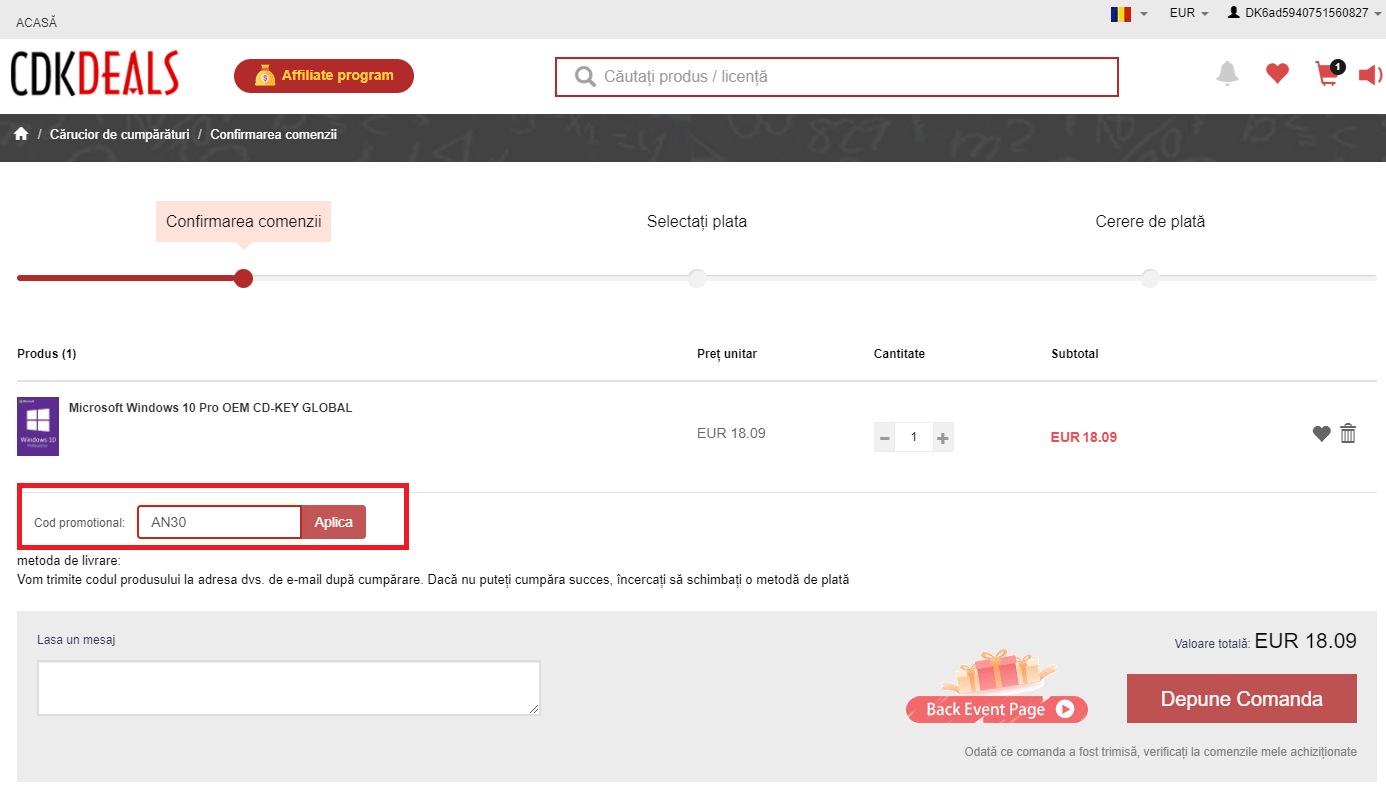Delete Windows 10 Pro with trash icon
The height and width of the screenshot is (791, 1386).
coord(1348,433)
